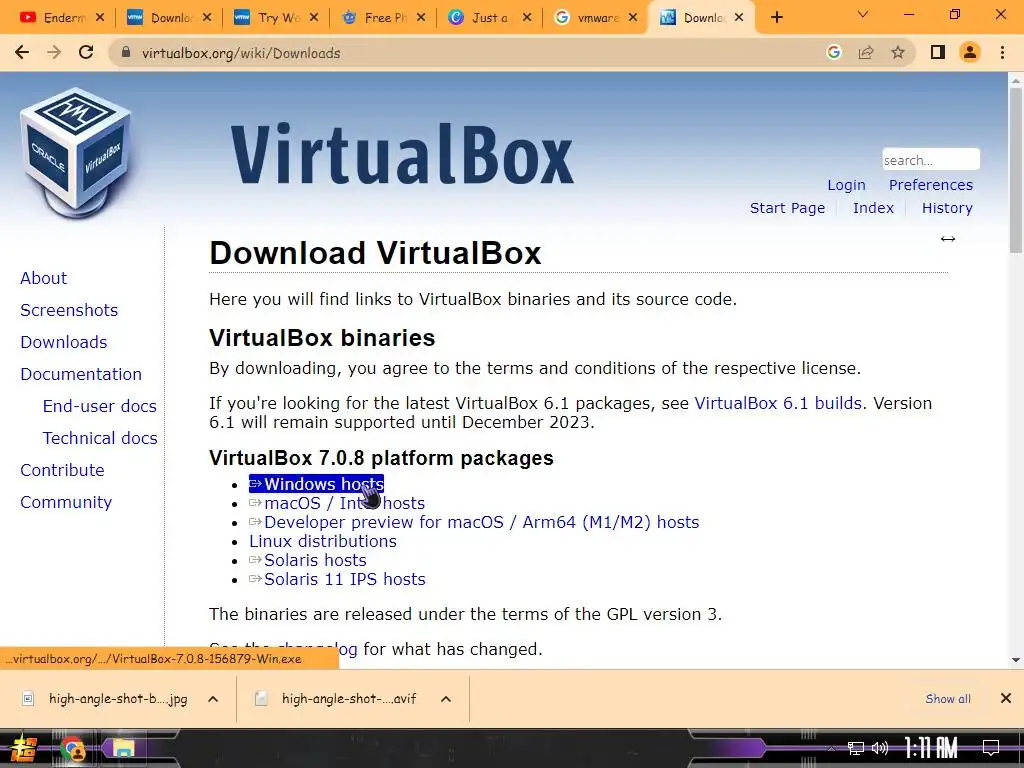Open About in the sidebar
1024x768 pixels.
43,278
